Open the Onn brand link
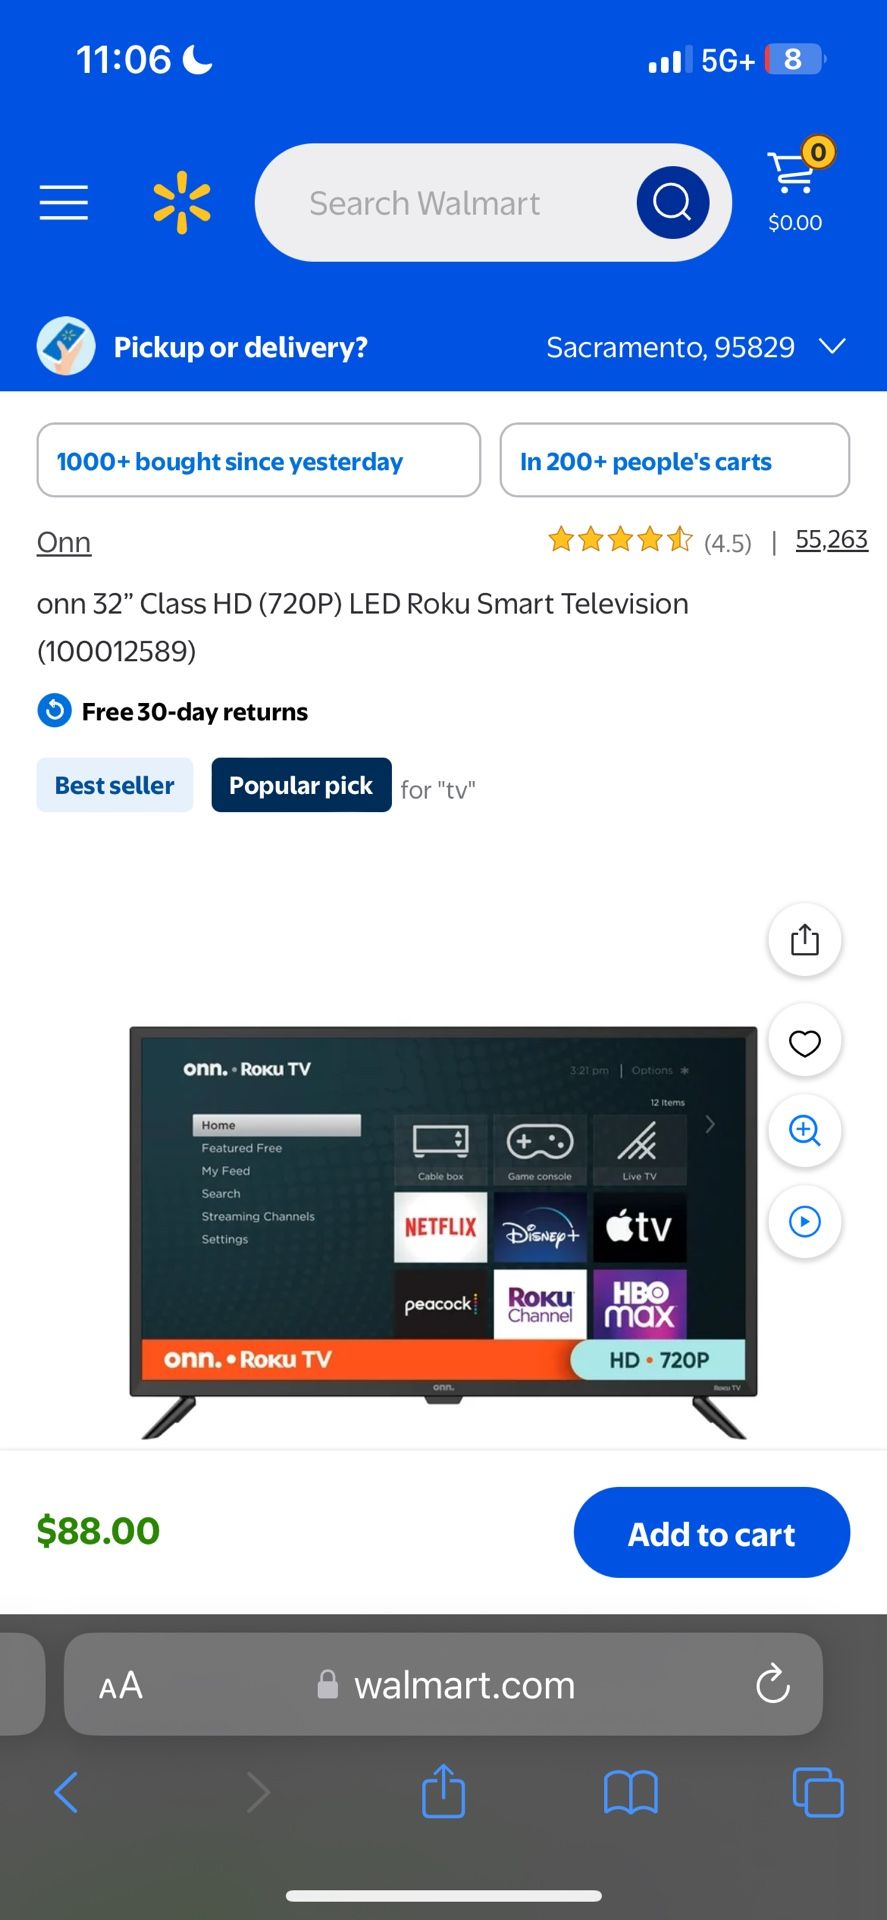Viewport: 887px width, 1920px height. [64, 542]
